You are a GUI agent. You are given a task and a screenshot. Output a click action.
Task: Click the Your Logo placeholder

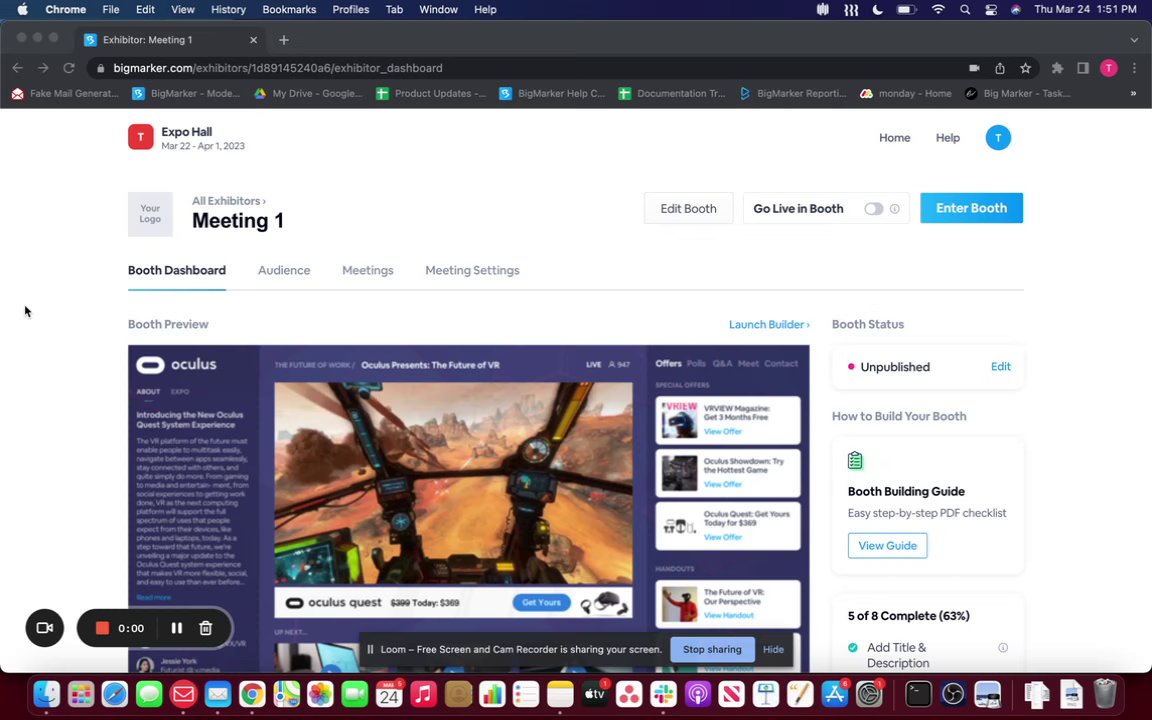[x=150, y=214]
